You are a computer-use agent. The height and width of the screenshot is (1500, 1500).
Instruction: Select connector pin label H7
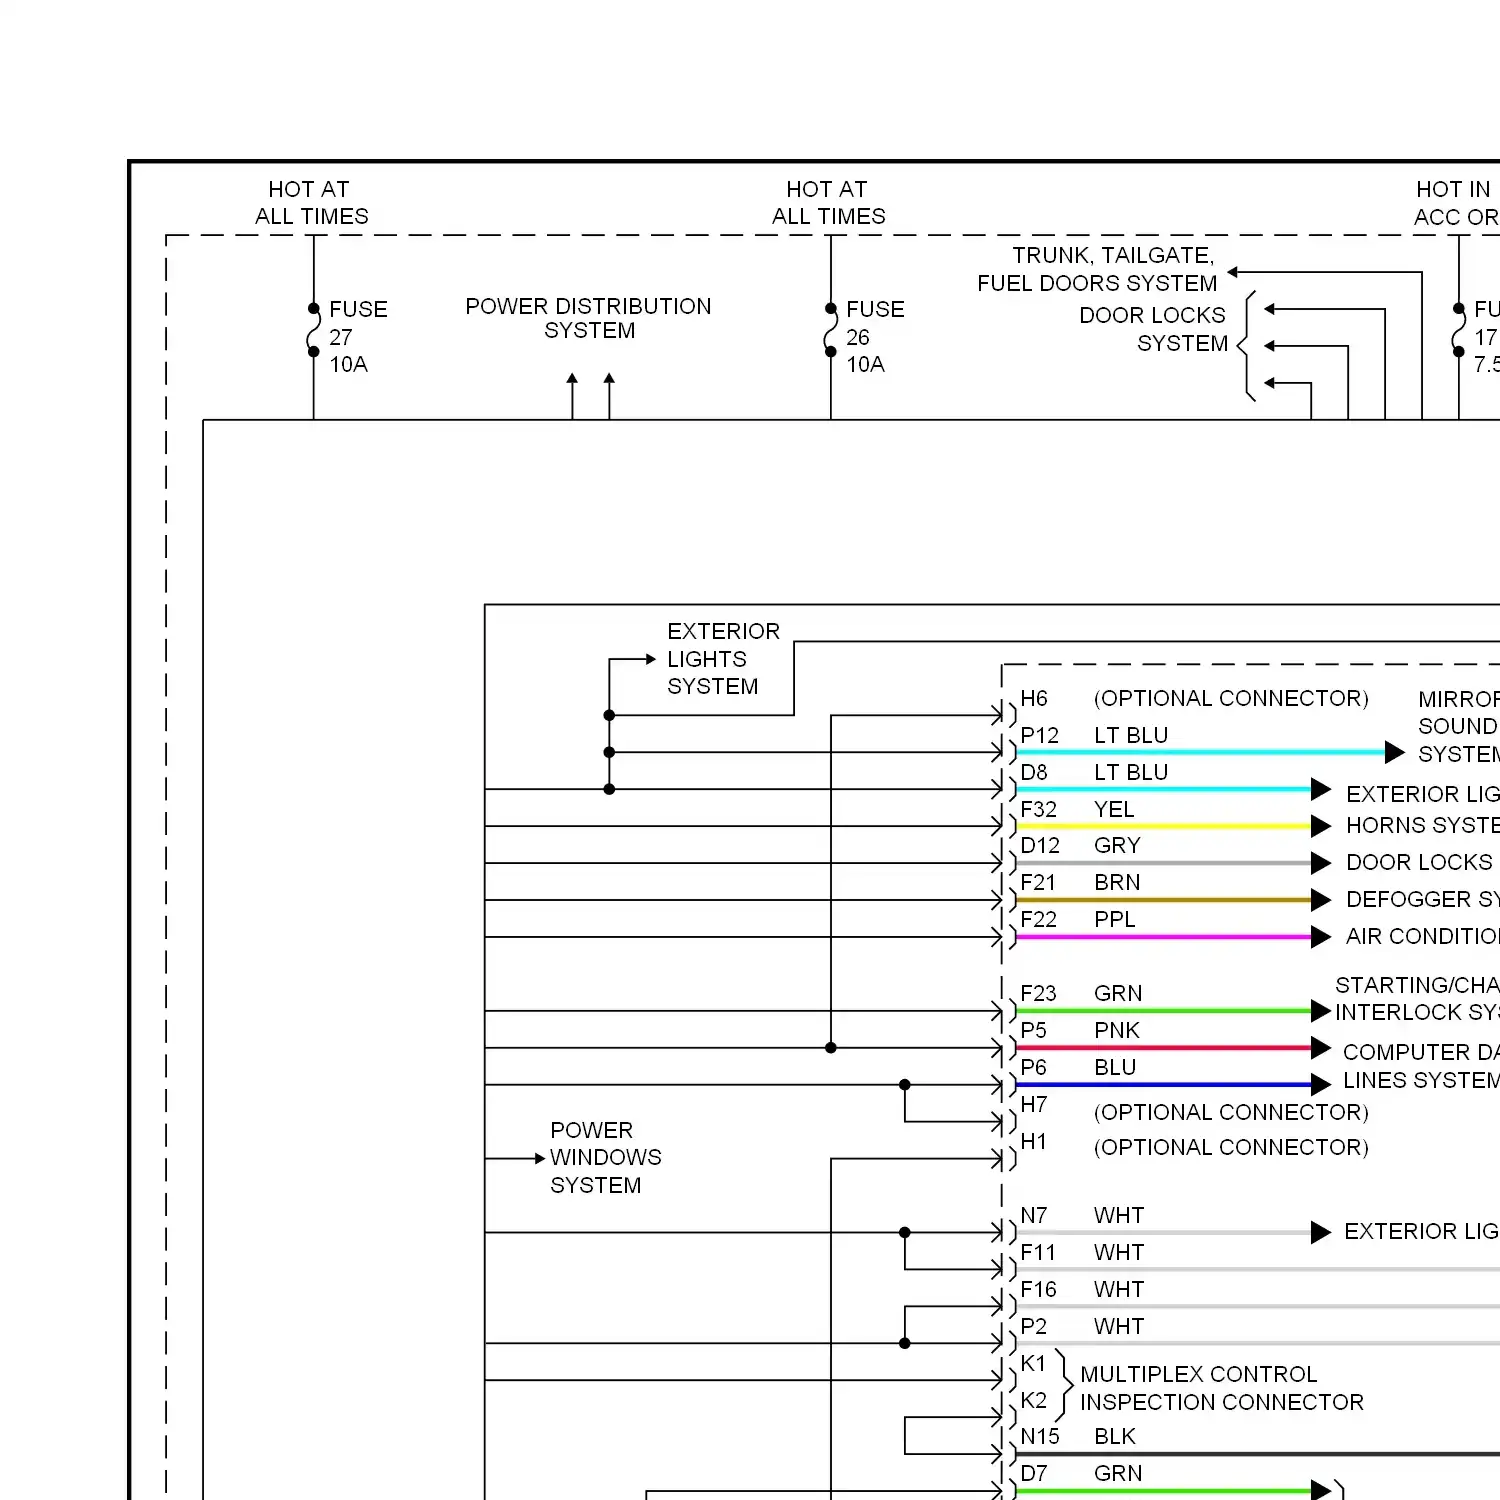[1034, 1104]
